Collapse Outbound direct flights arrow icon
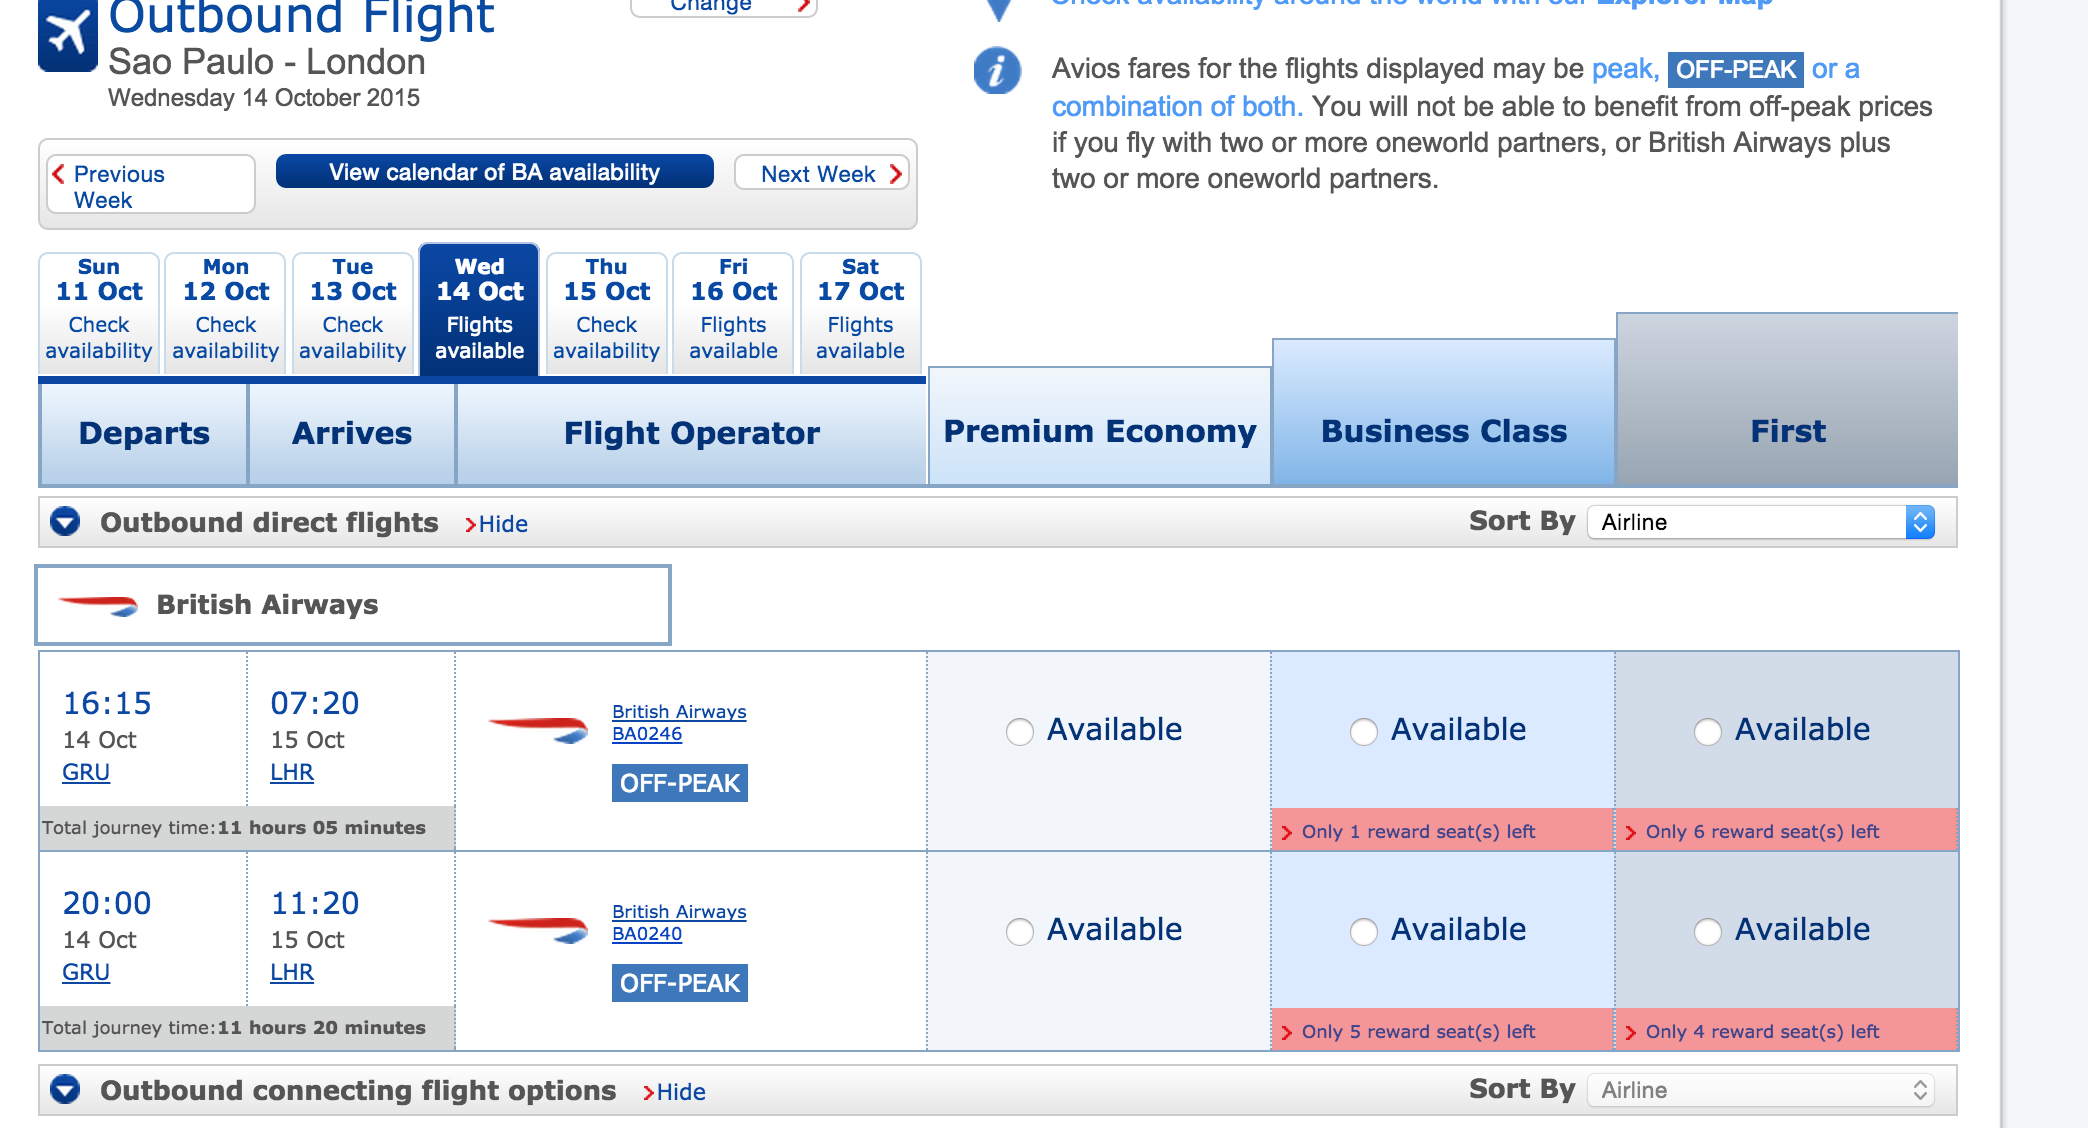 pyautogui.click(x=66, y=522)
